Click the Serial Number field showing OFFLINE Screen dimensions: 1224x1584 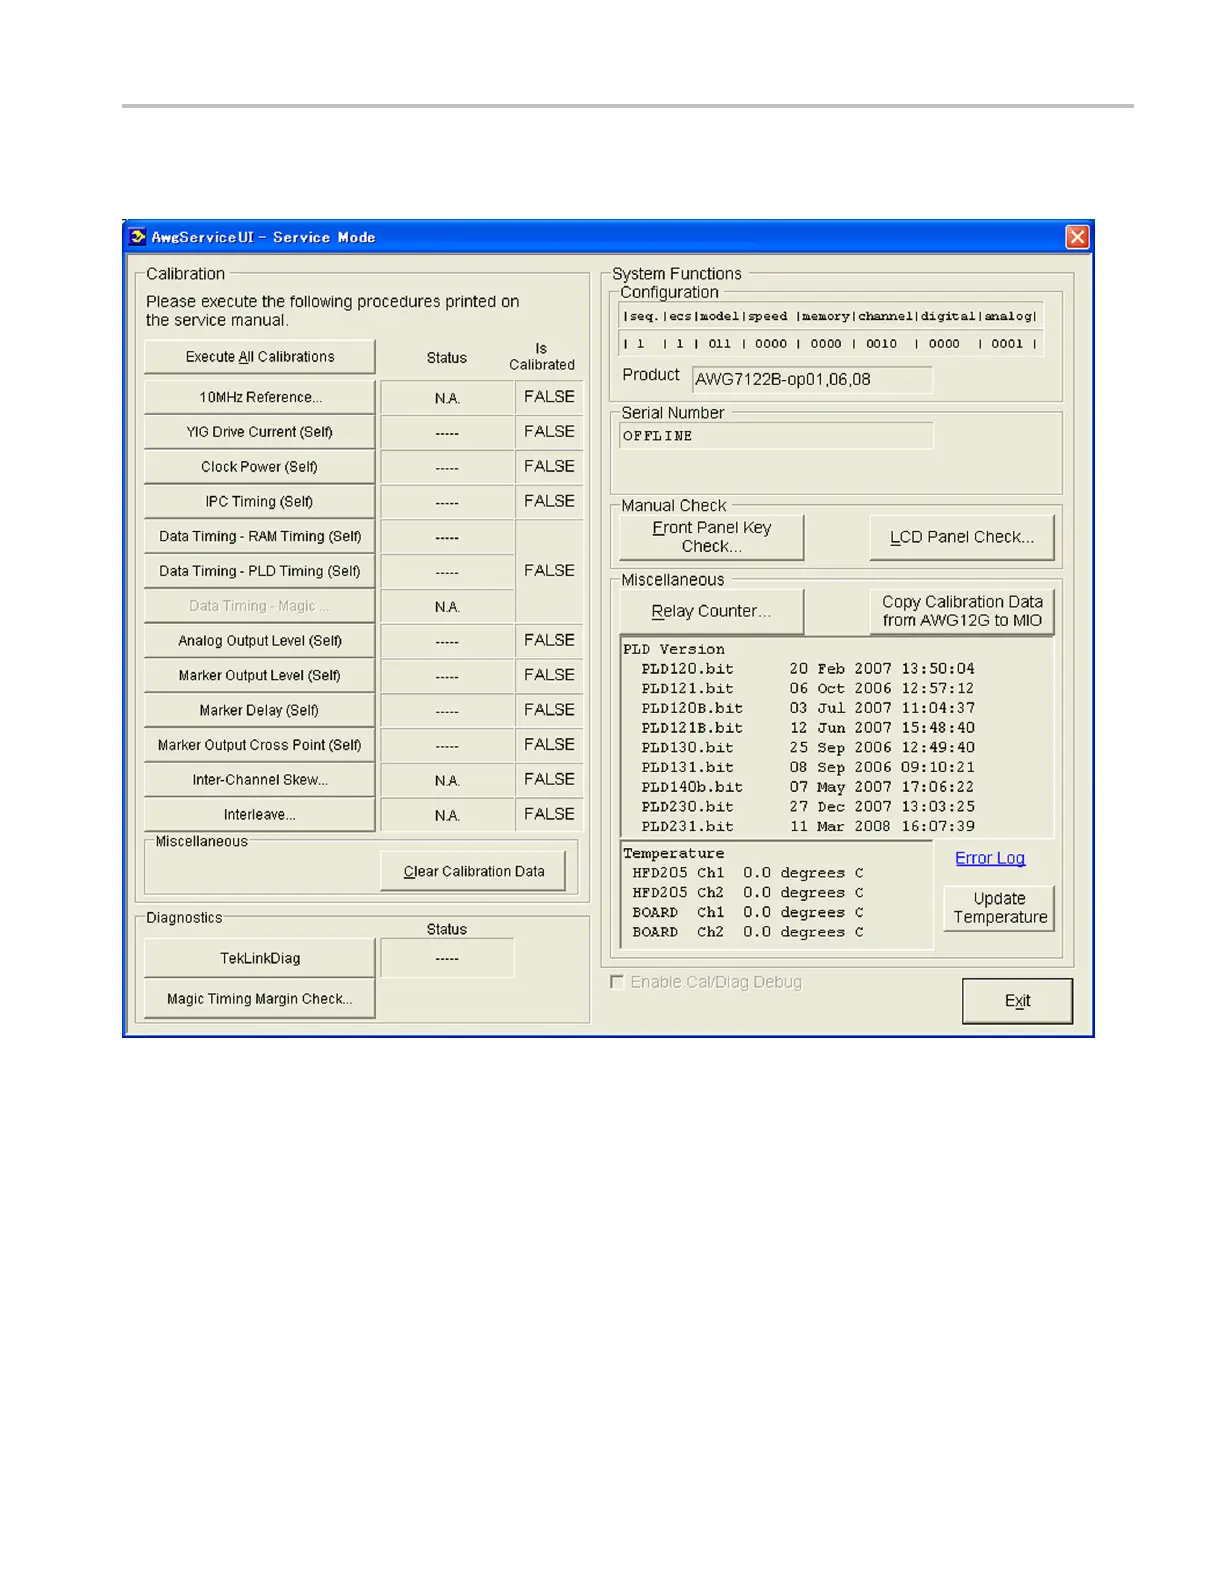point(777,436)
